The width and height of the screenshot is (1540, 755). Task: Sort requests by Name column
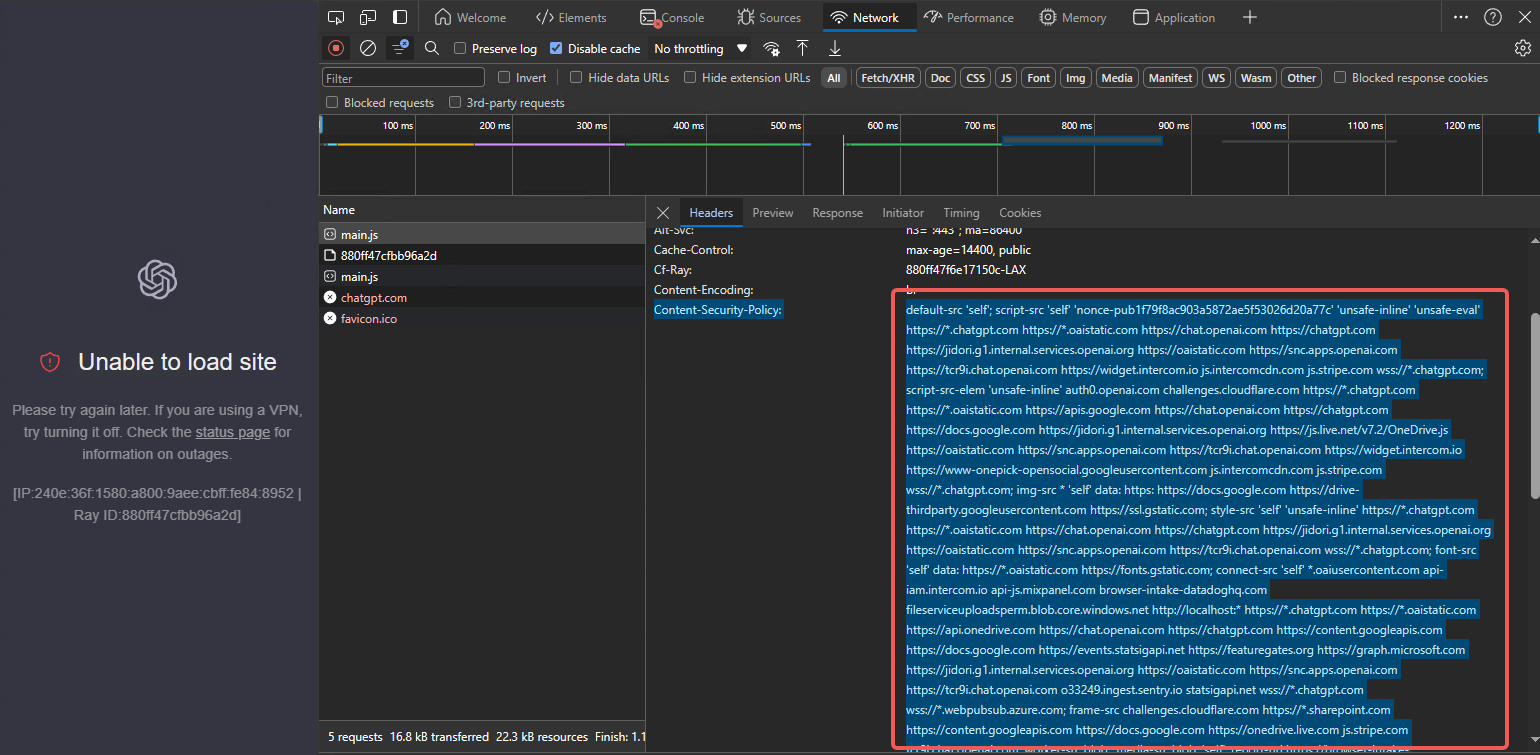tap(482, 210)
